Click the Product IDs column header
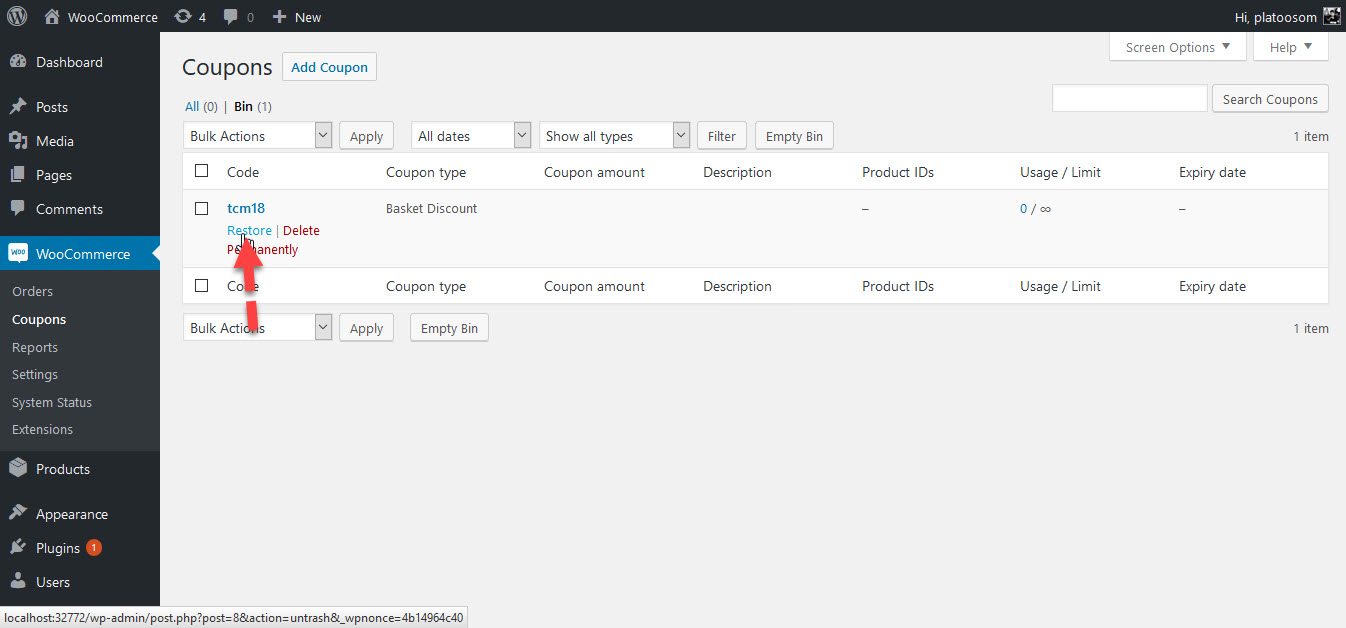Screen dimensions: 1346x628 click(898, 172)
